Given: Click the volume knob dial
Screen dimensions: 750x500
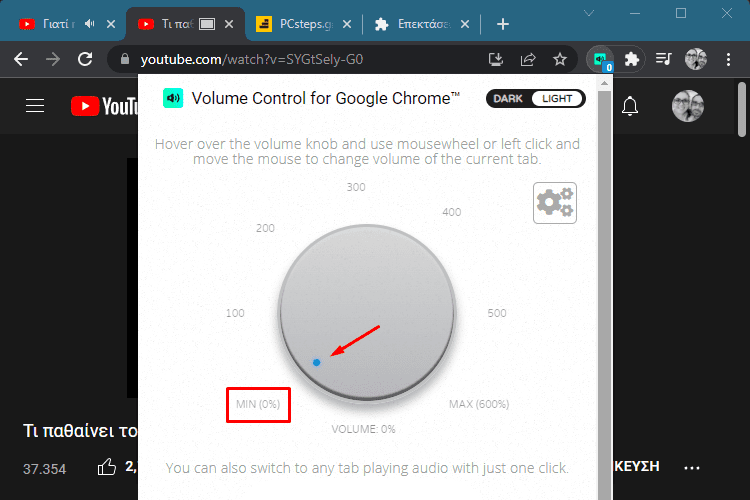Looking at the screenshot, I should pos(367,313).
